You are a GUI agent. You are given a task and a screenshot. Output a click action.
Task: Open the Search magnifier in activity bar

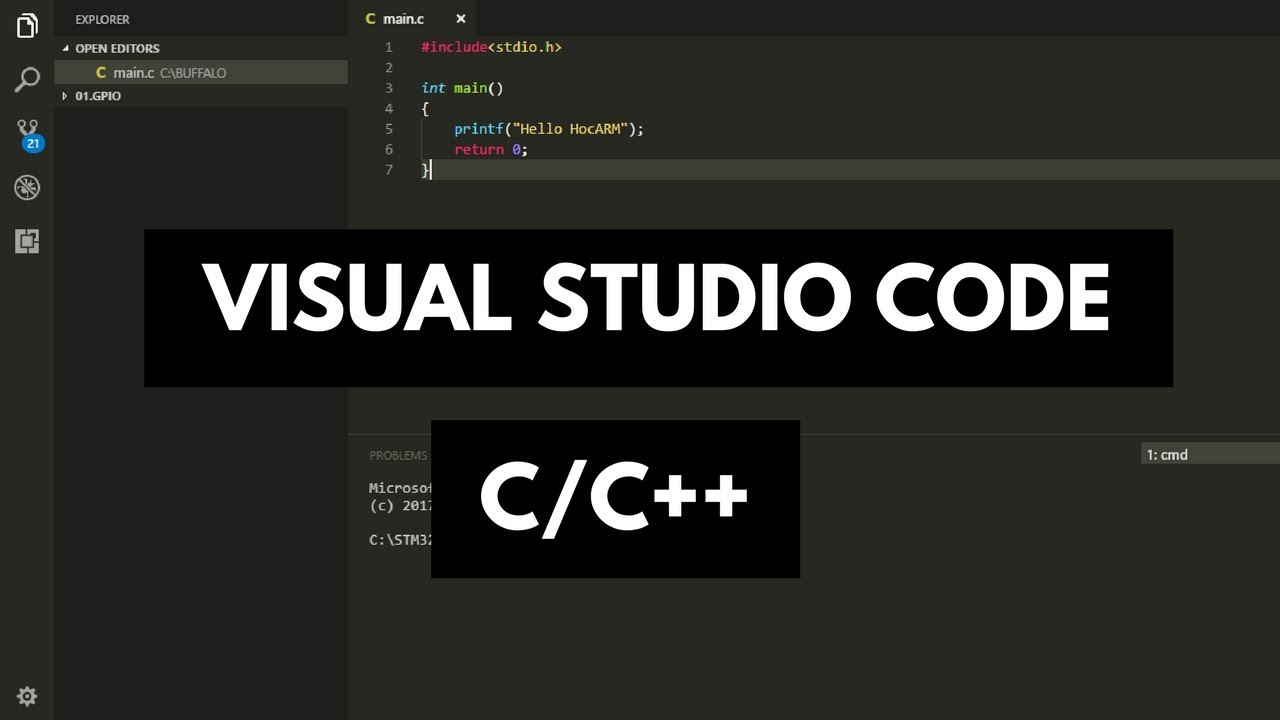click(27, 80)
